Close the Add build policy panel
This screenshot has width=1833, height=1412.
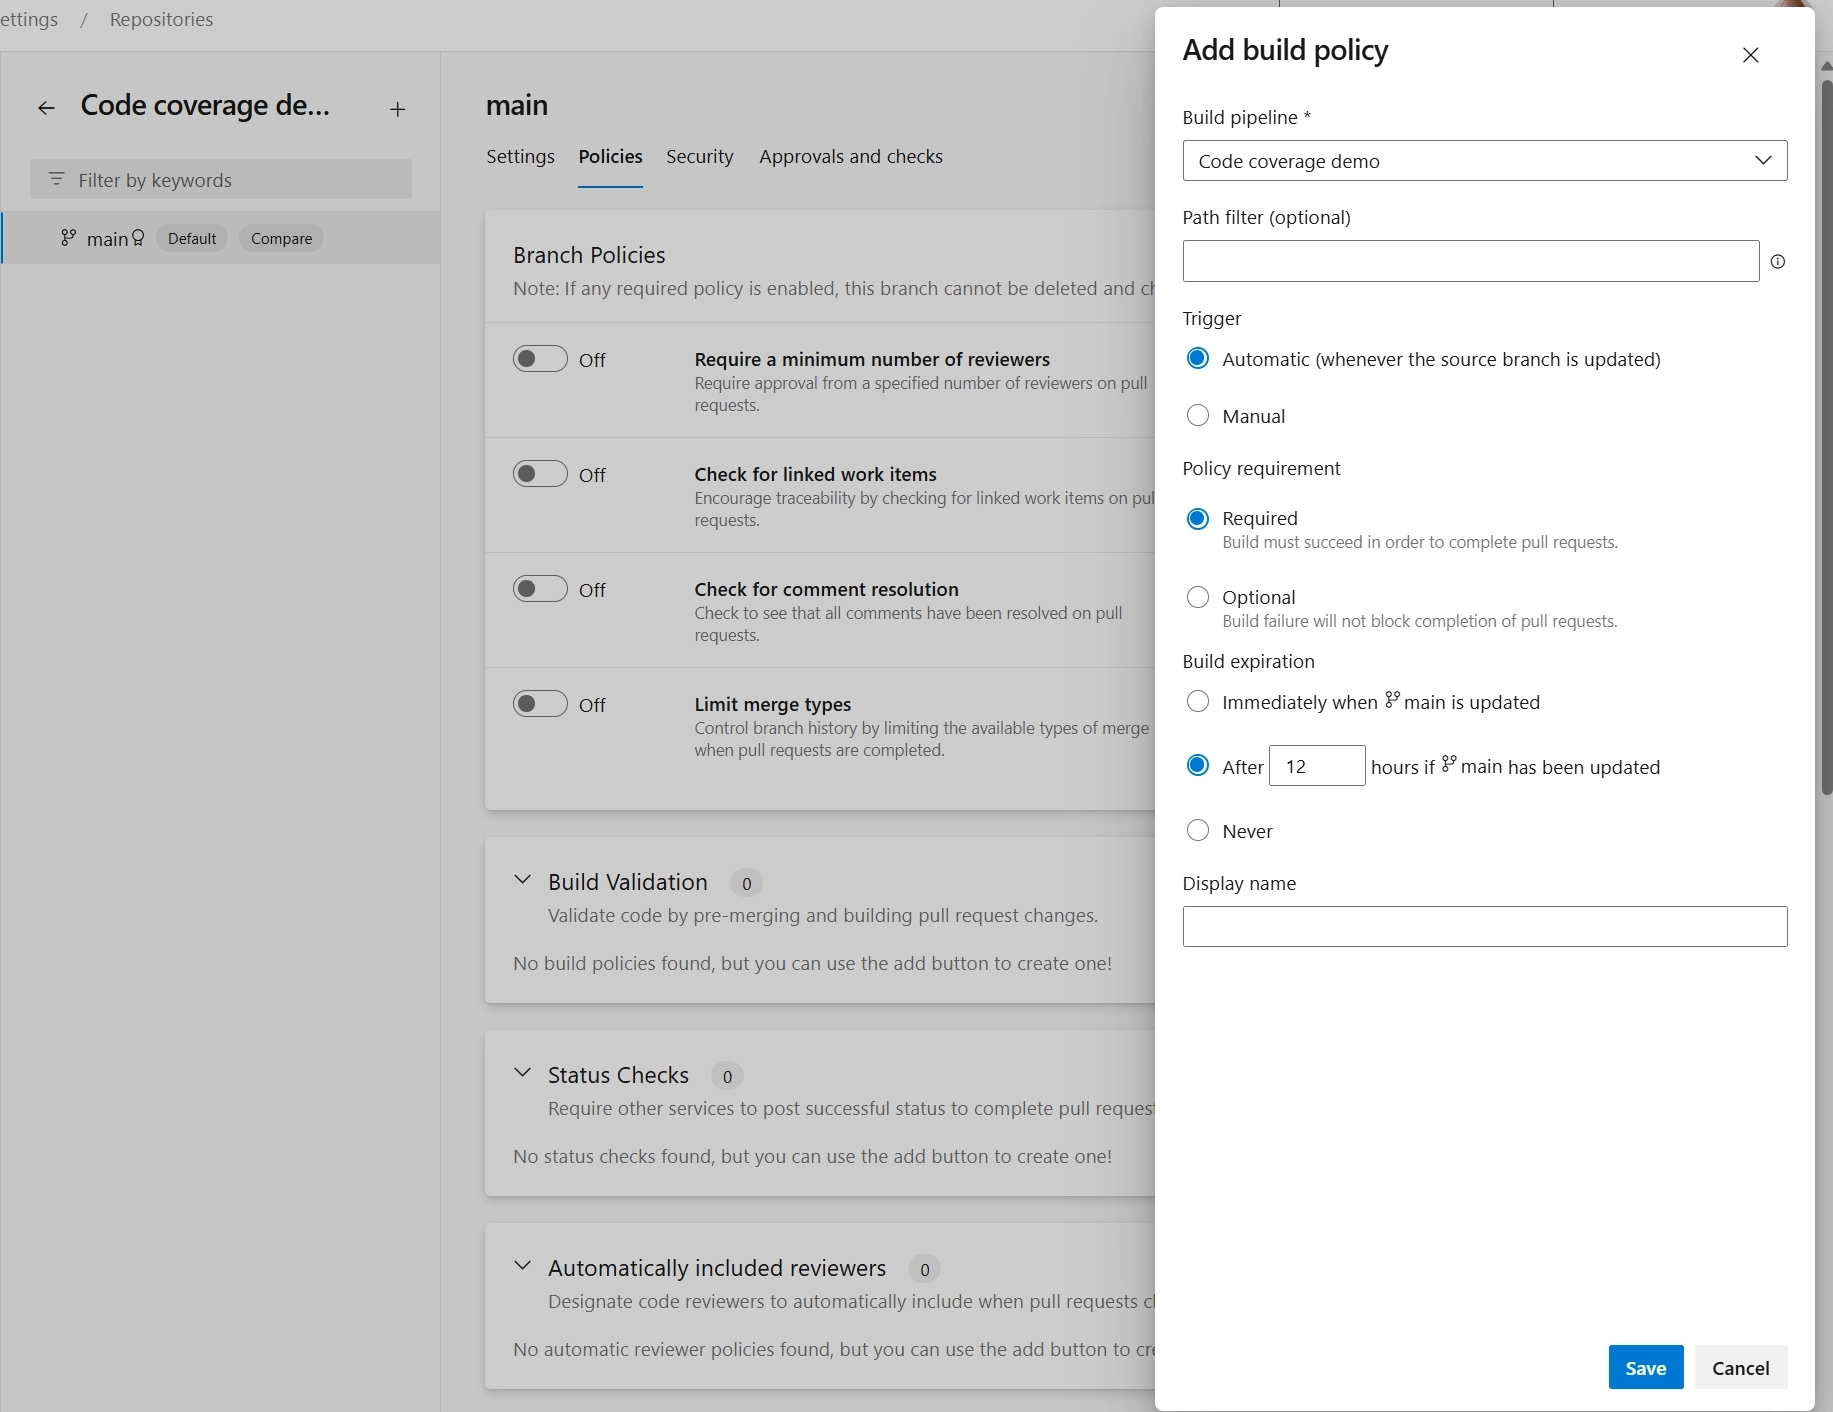(1750, 55)
